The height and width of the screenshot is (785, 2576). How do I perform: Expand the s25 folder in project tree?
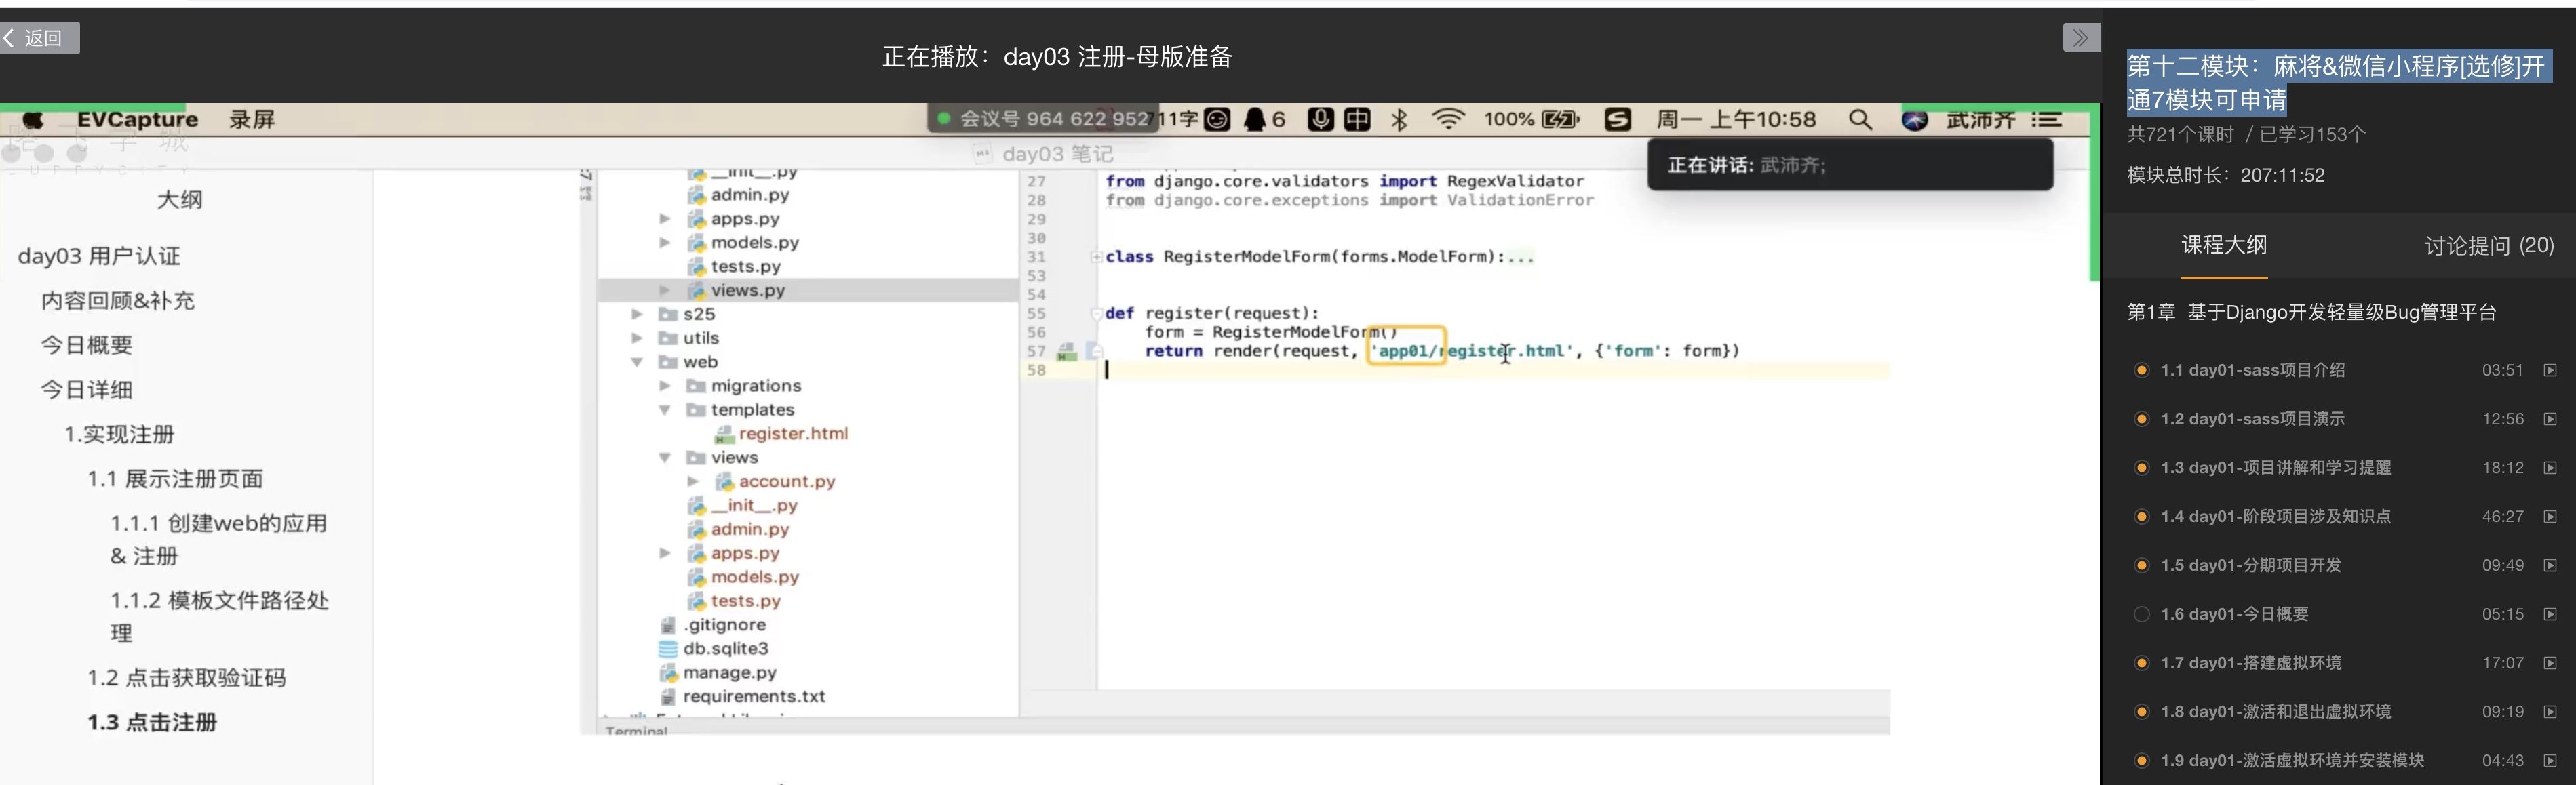click(x=637, y=314)
